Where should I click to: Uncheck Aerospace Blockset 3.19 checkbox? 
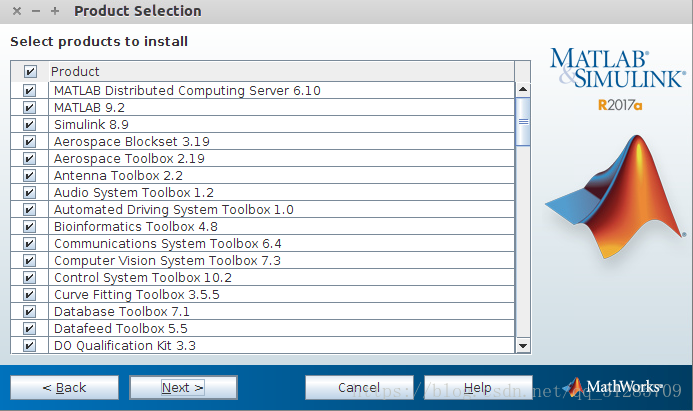pos(29,141)
